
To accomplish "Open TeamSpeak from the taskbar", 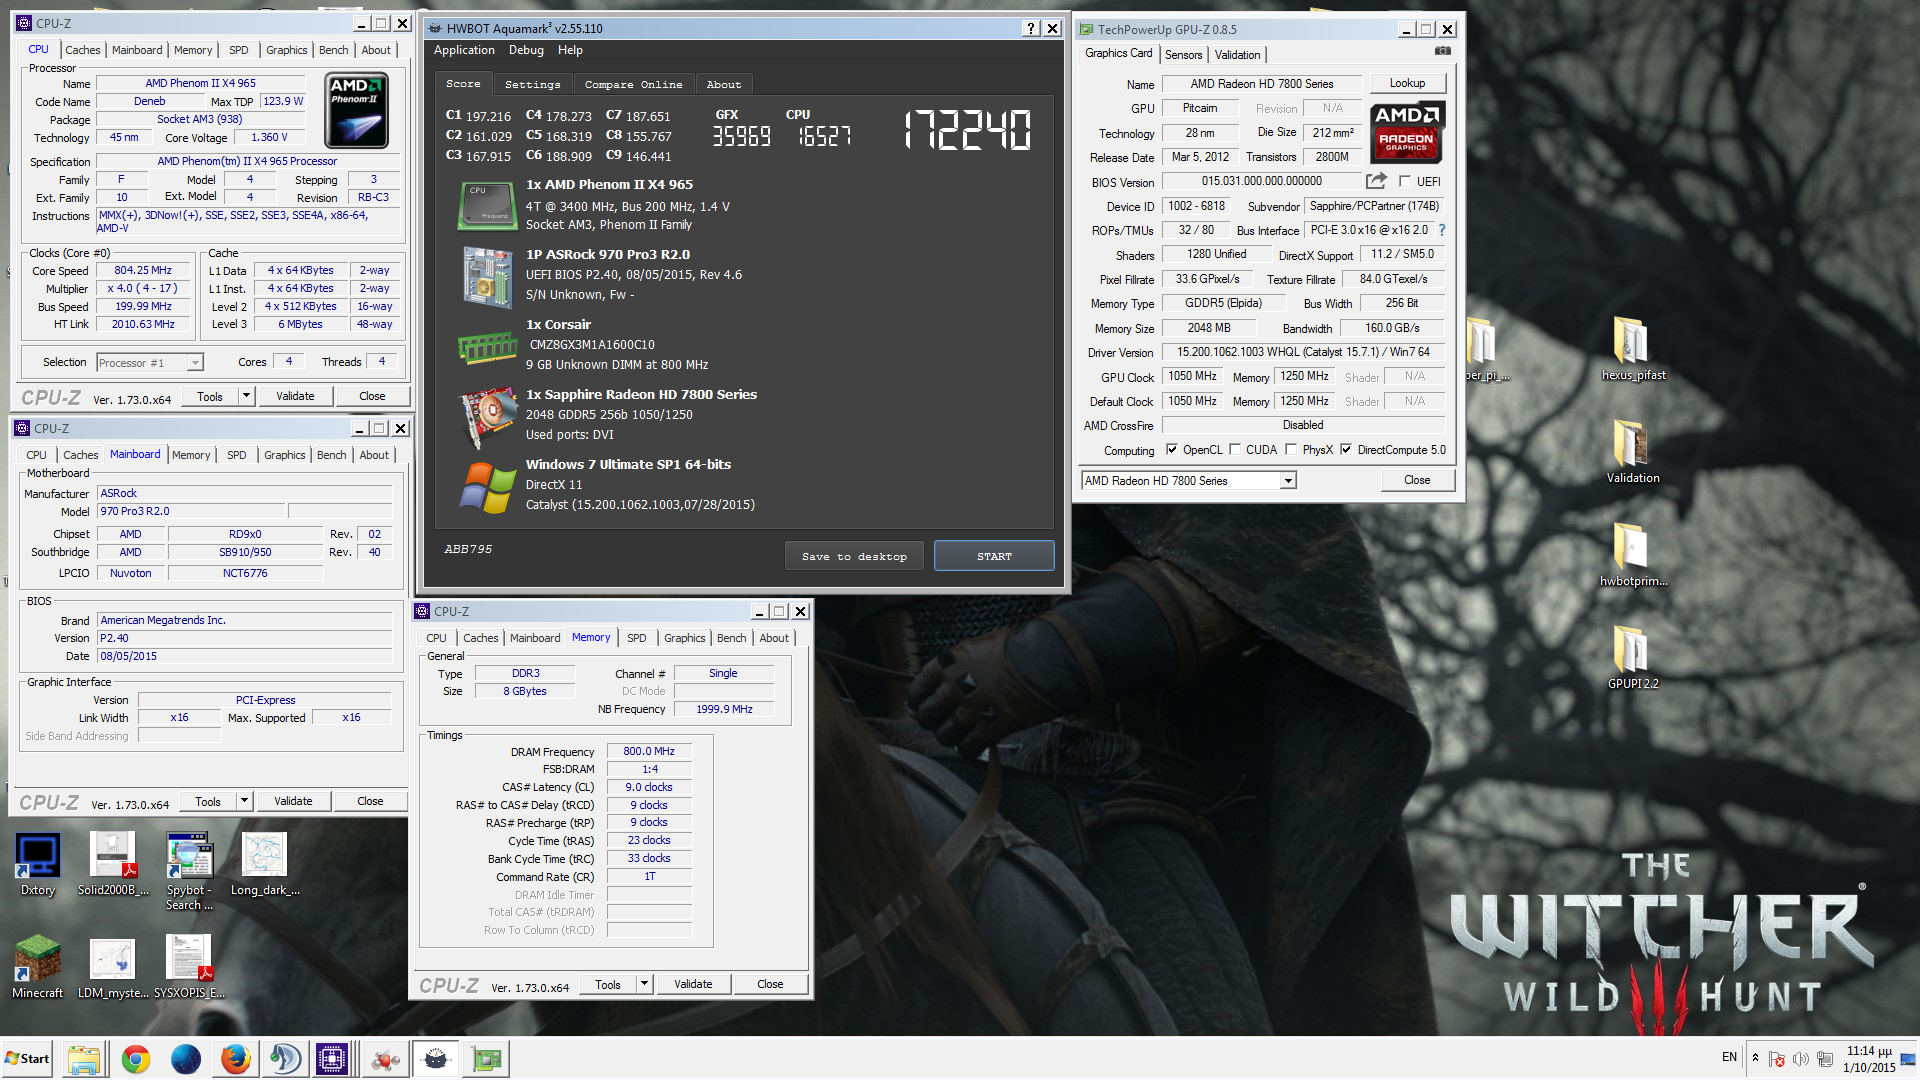I will coord(286,1059).
